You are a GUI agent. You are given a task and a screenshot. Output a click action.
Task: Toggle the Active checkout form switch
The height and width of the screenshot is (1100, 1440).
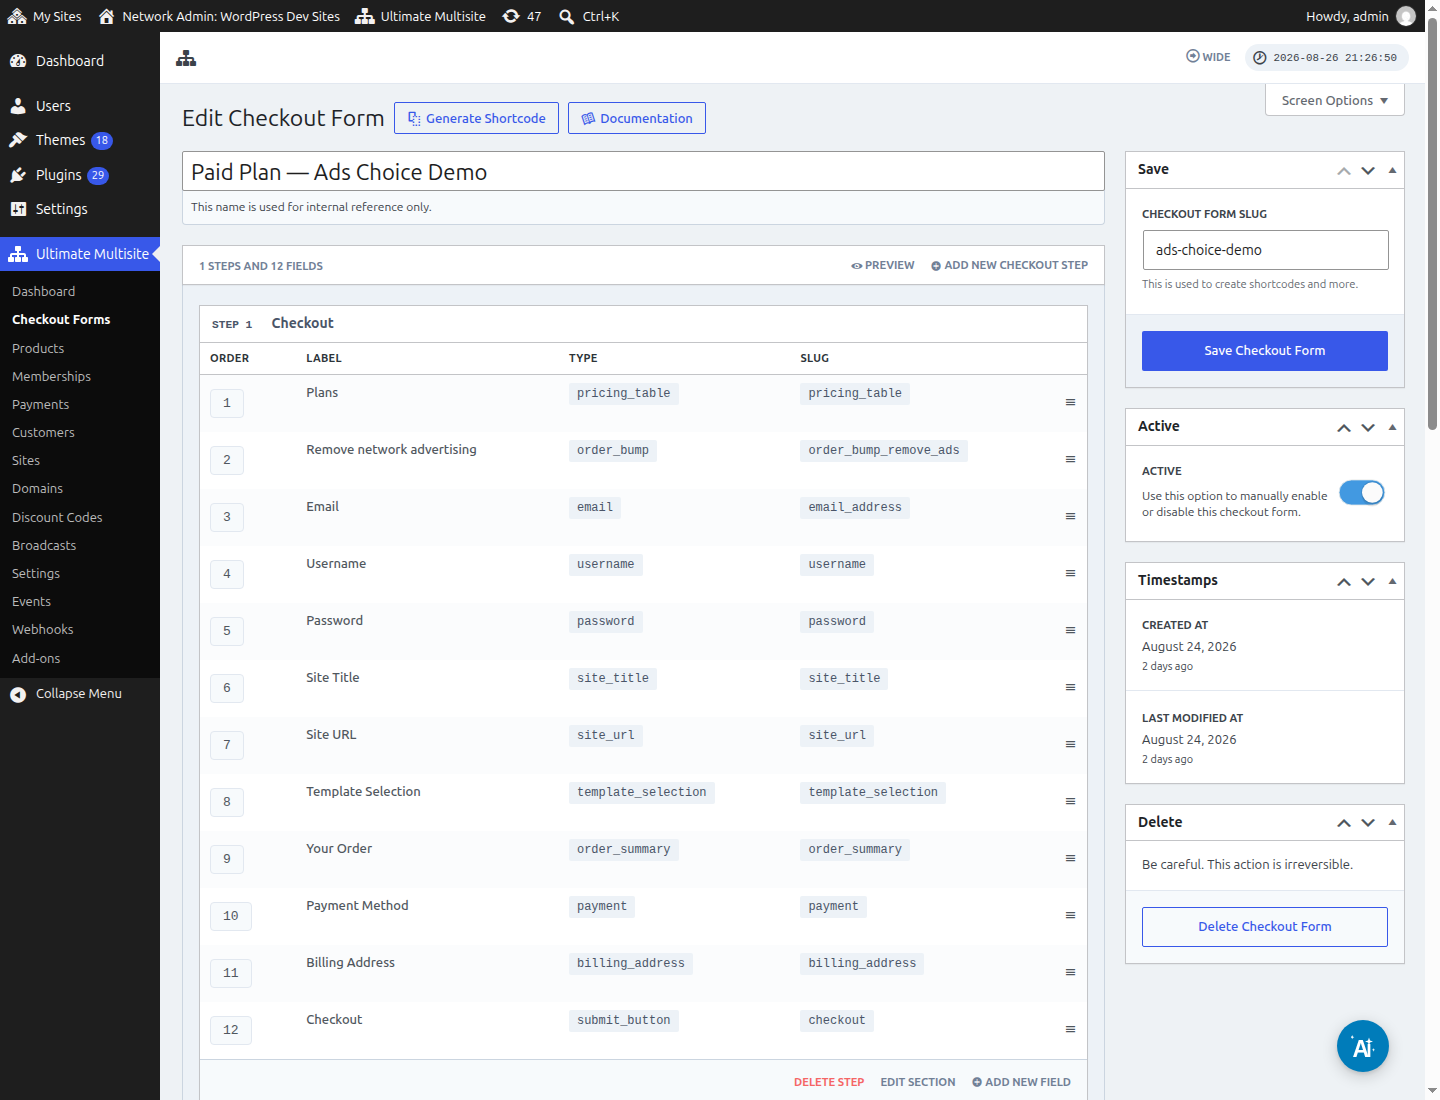point(1362,493)
